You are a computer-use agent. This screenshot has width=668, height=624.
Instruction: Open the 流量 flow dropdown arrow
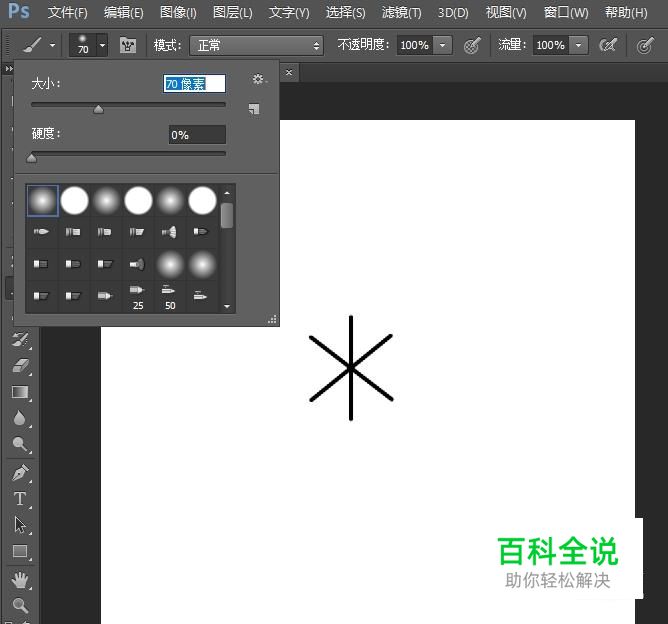coord(579,45)
